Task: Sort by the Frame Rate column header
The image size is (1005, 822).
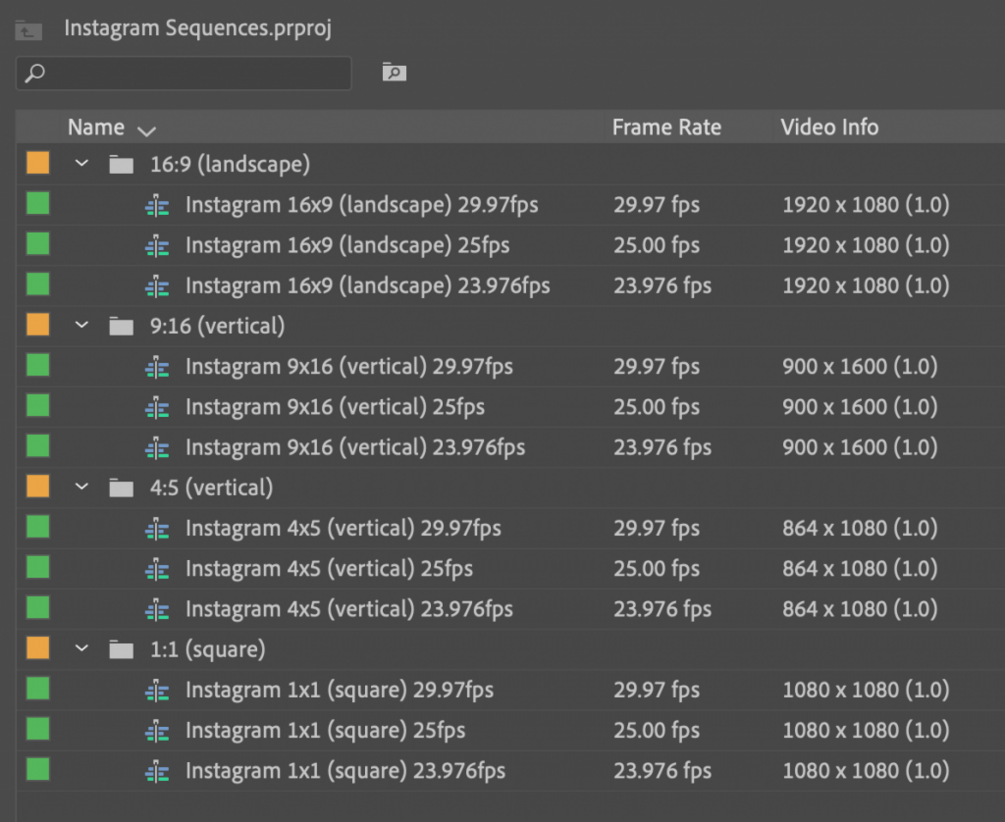Action: [666, 128]
